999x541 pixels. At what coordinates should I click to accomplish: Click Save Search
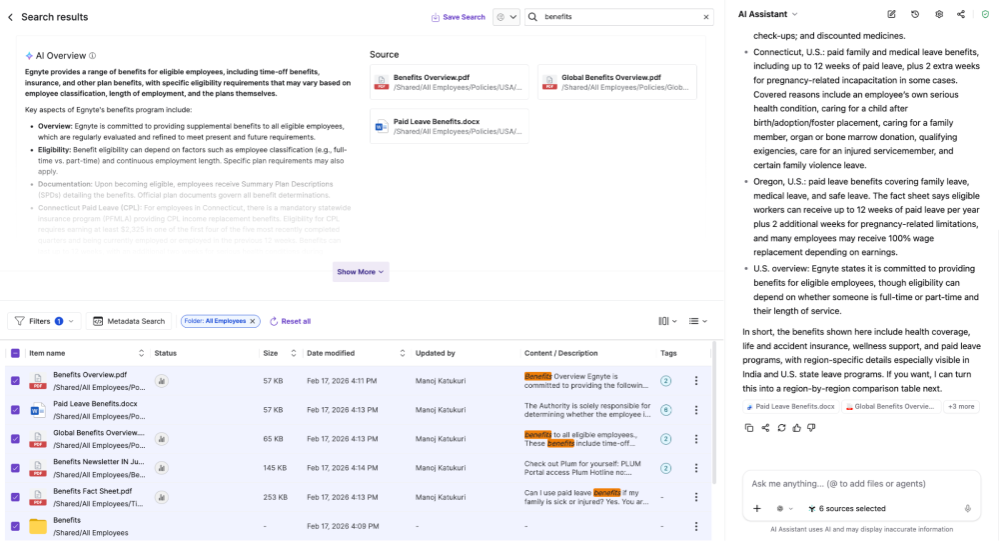[458, 17]
